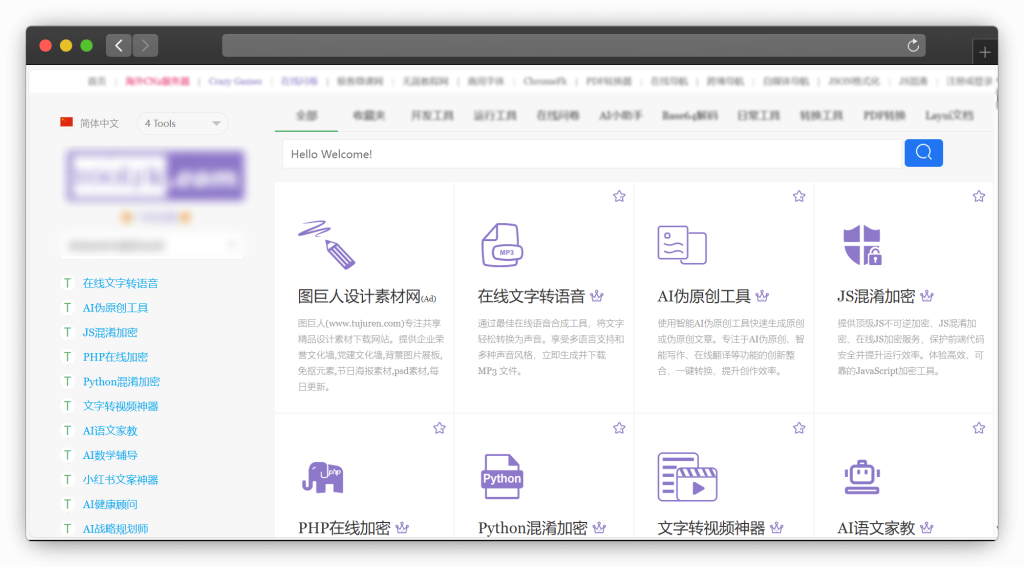Open 在线文字转语音 link in sidebar
The width and height of the screenshot is (1024, 567).
120,283
